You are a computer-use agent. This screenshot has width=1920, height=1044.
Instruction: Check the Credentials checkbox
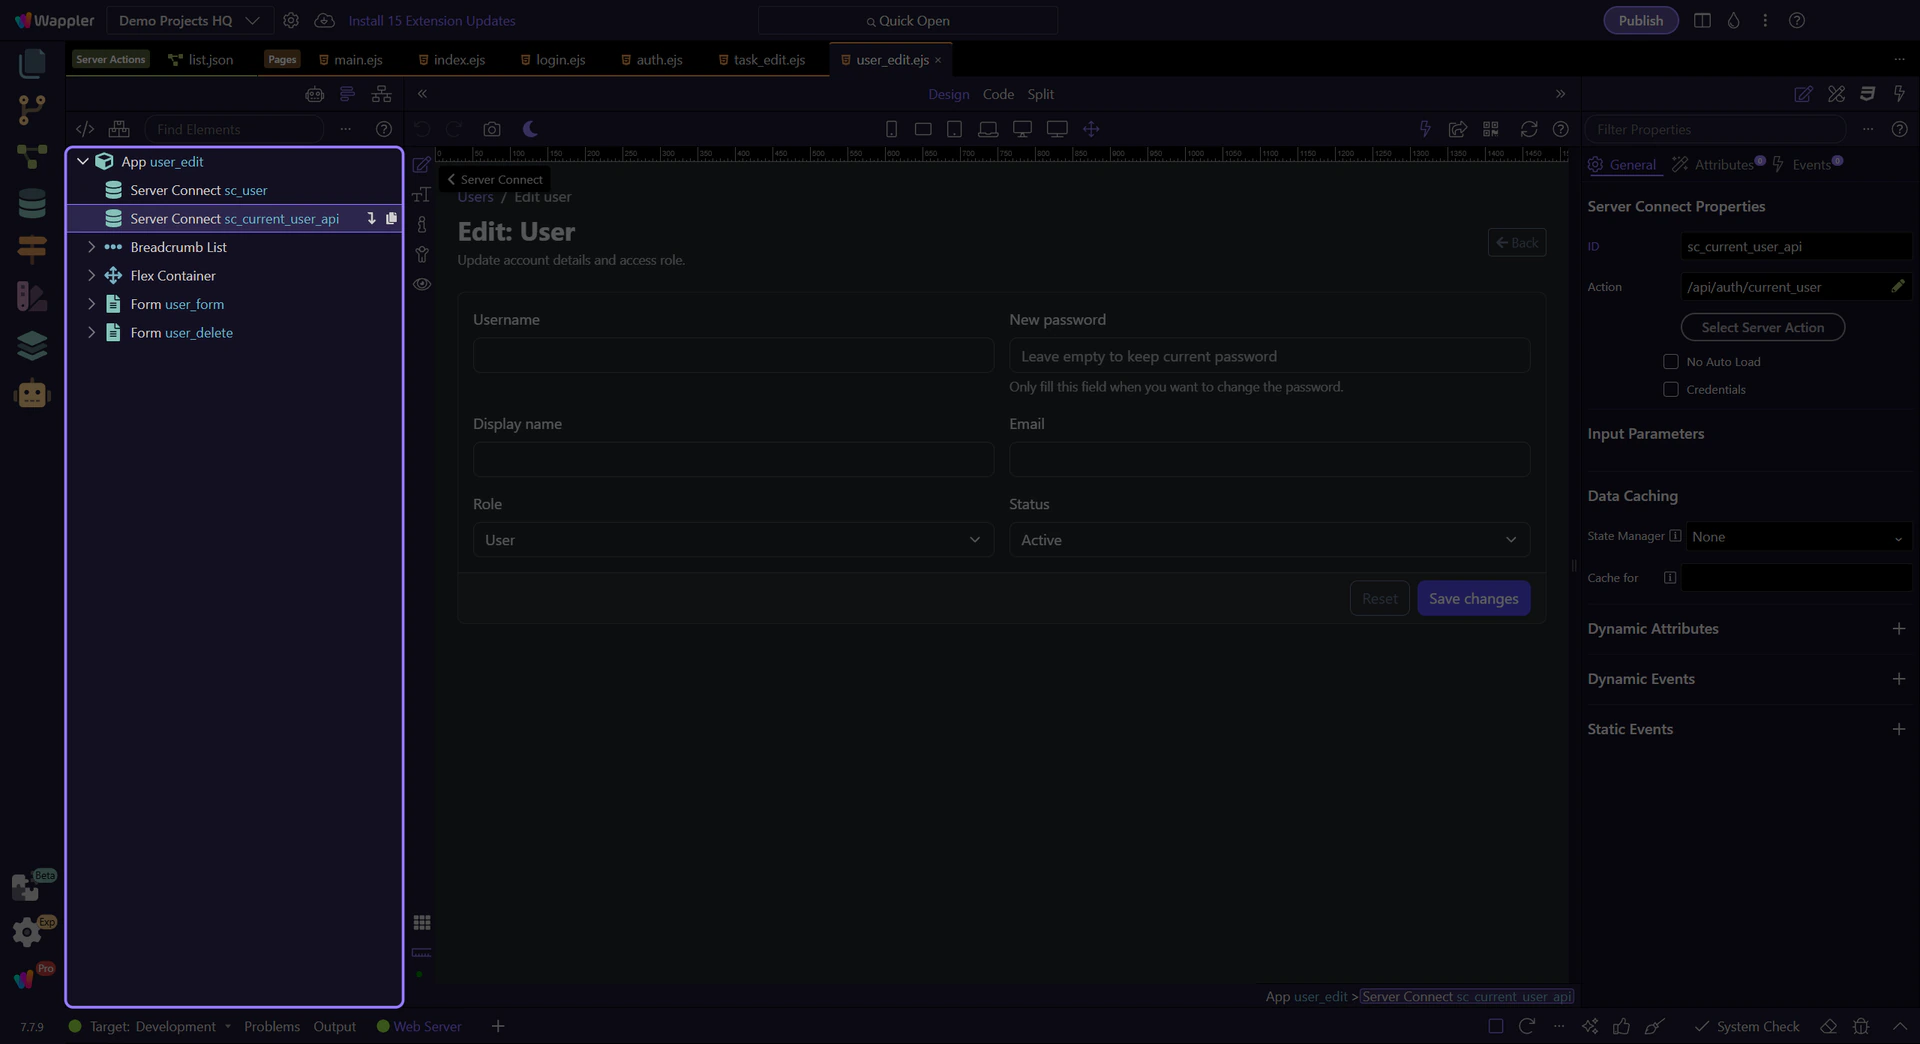pos(1670,390)
